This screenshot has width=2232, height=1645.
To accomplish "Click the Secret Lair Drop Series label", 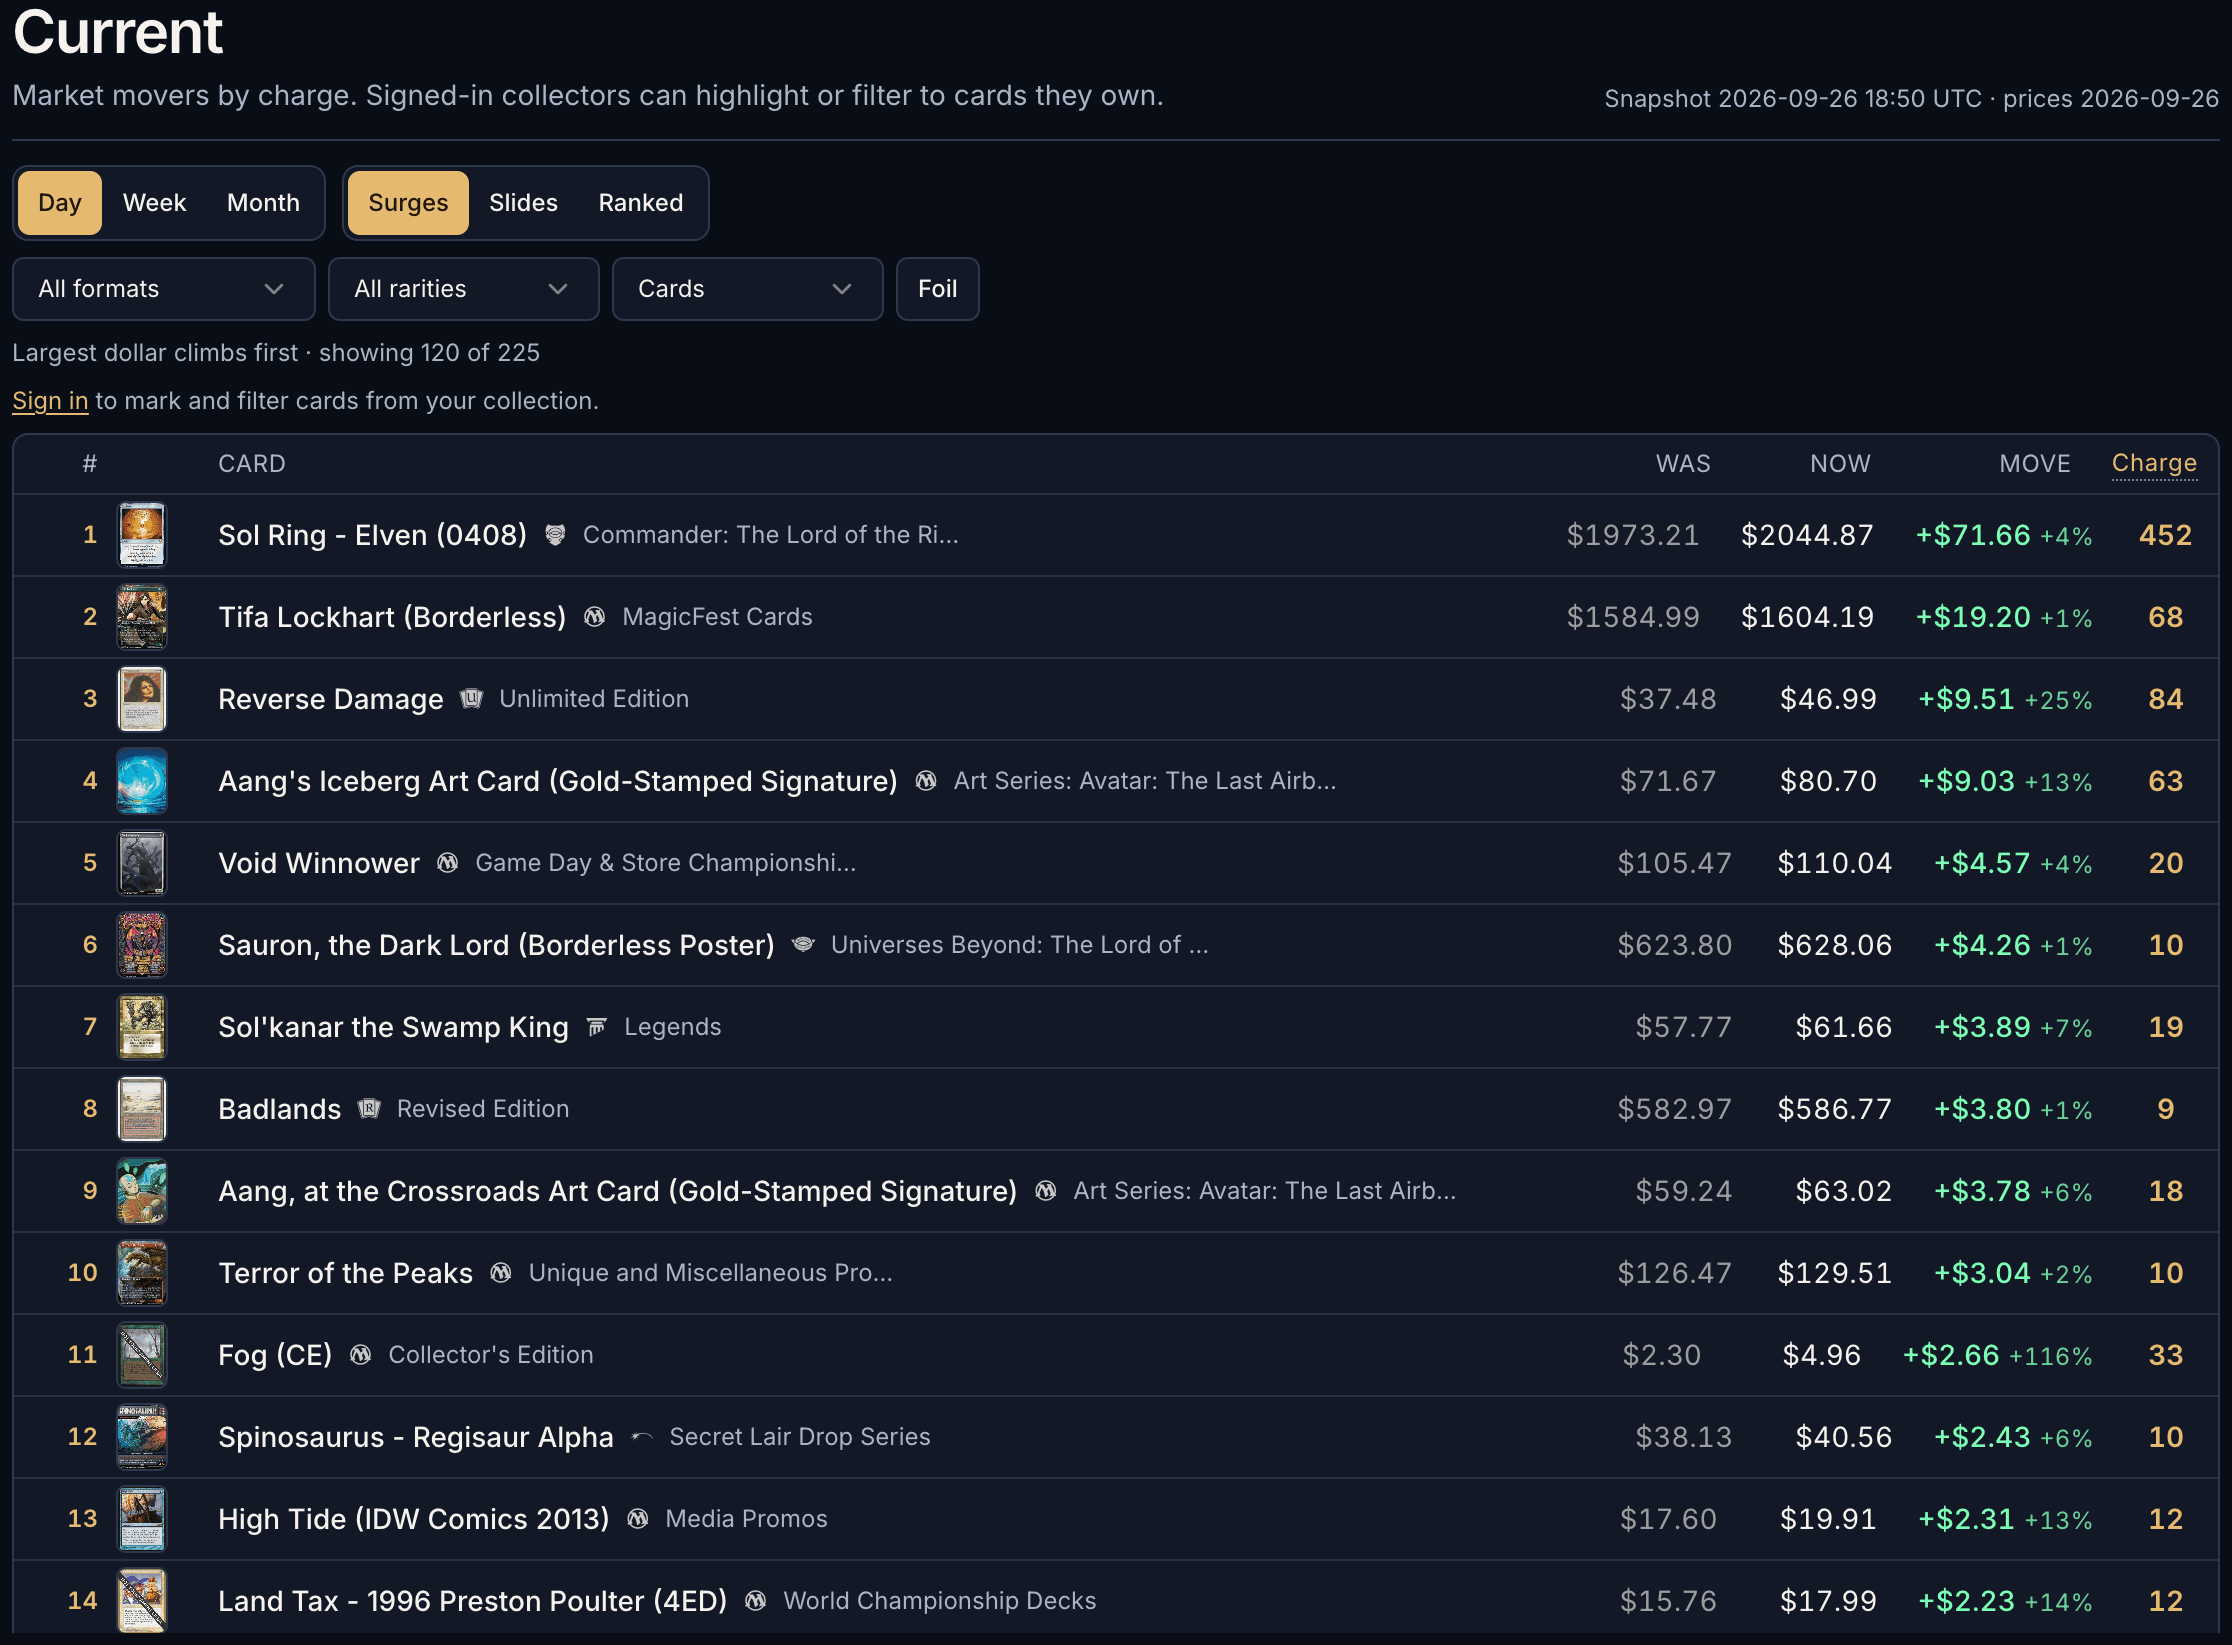I will pos(800,1437).
